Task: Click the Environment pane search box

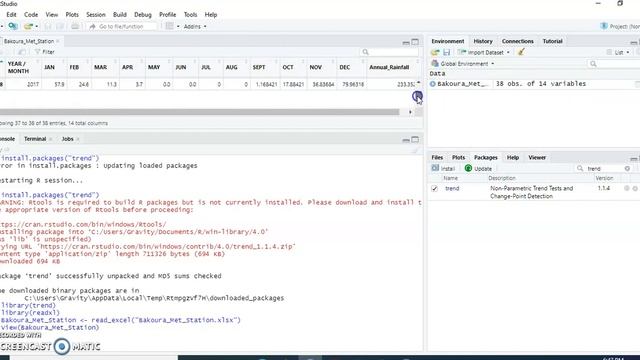Action: click(x=614, y=64)
